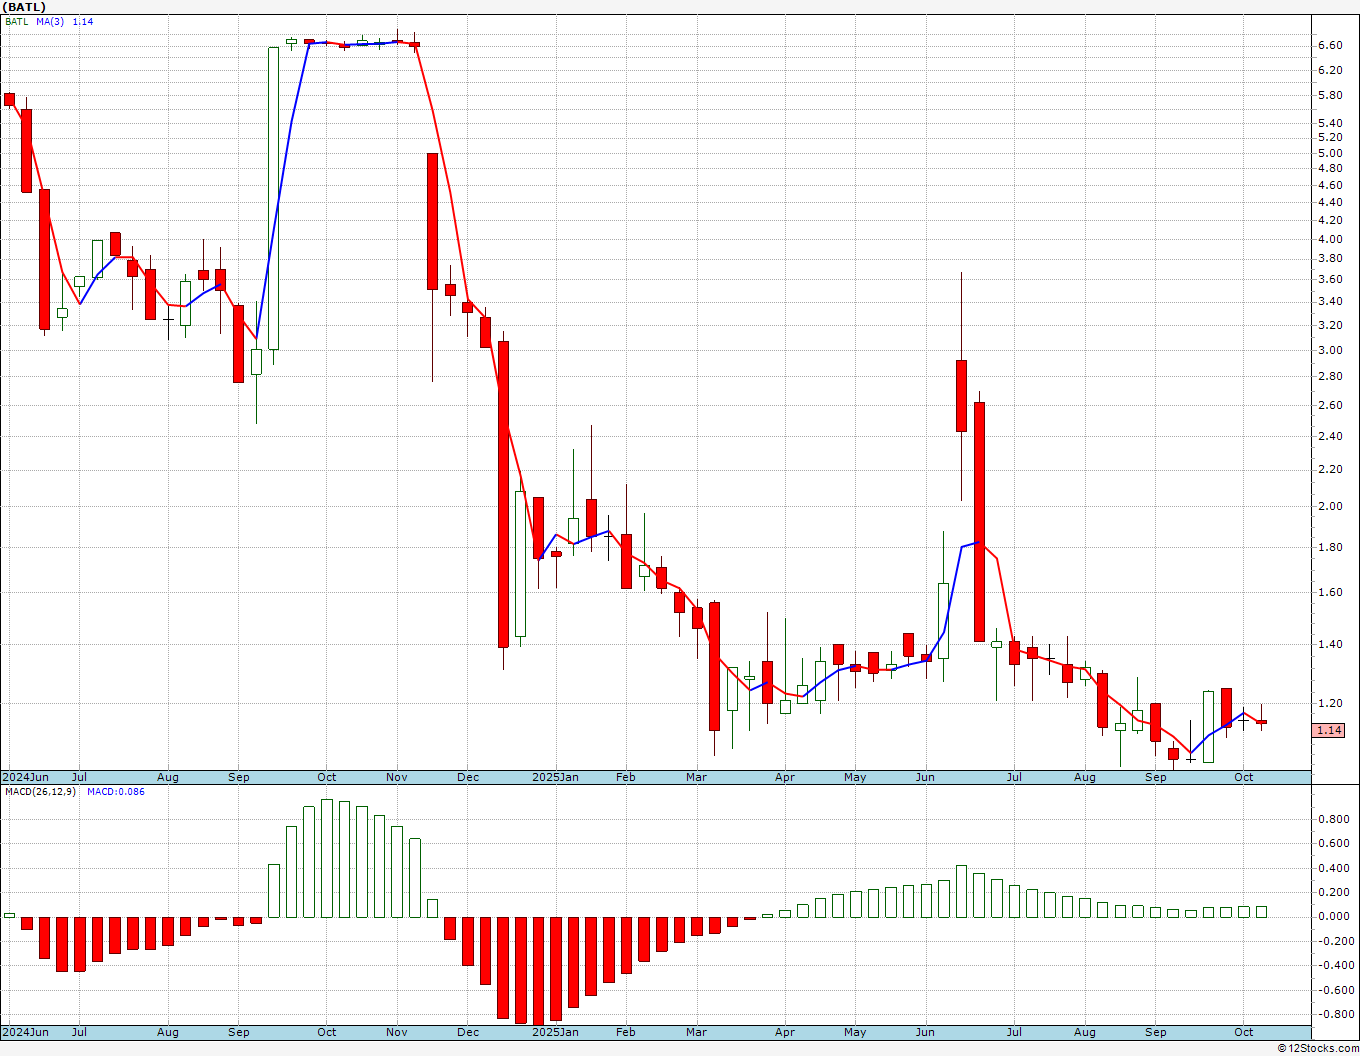Click the 2.00 price axis label
The image size is (1360, 1056).
coord(1330,506)
